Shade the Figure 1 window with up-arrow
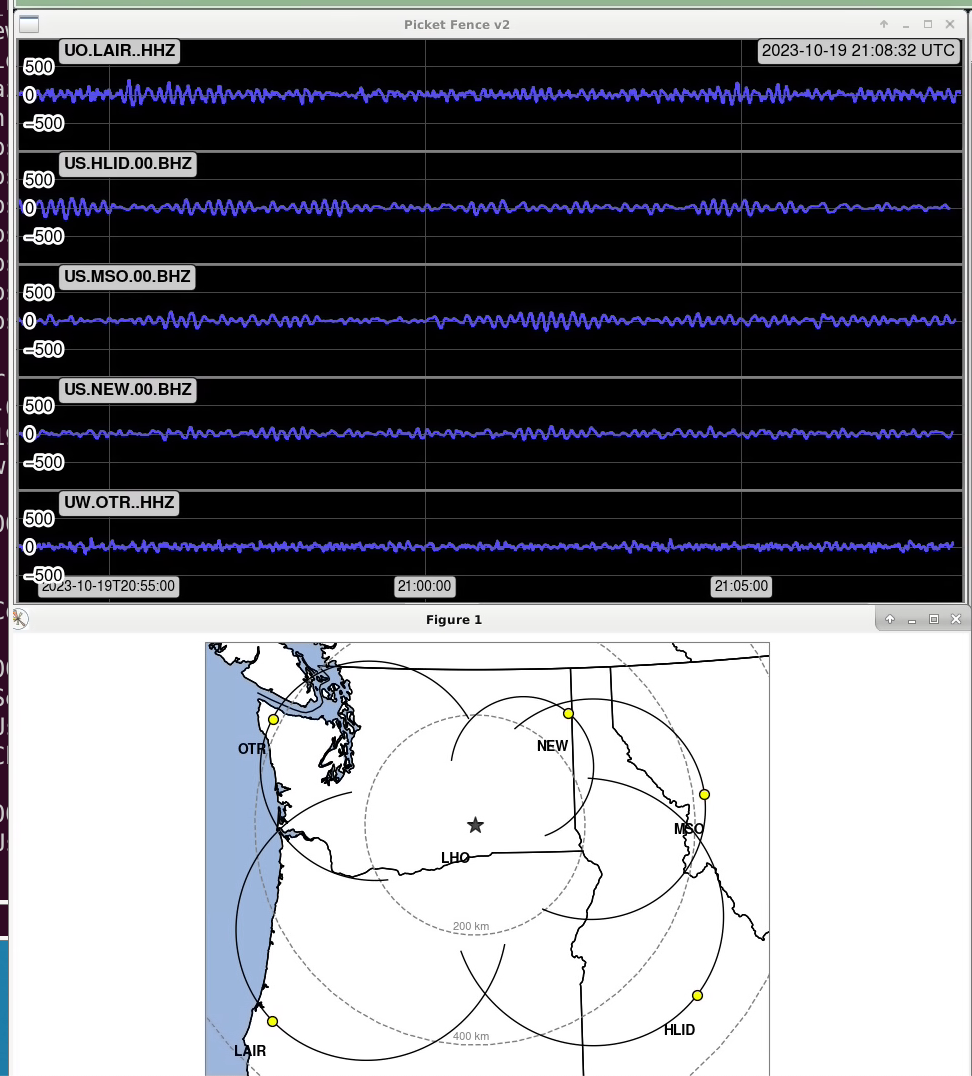The height and width of the screenshot is (1076, 972). tap(890, 619)
